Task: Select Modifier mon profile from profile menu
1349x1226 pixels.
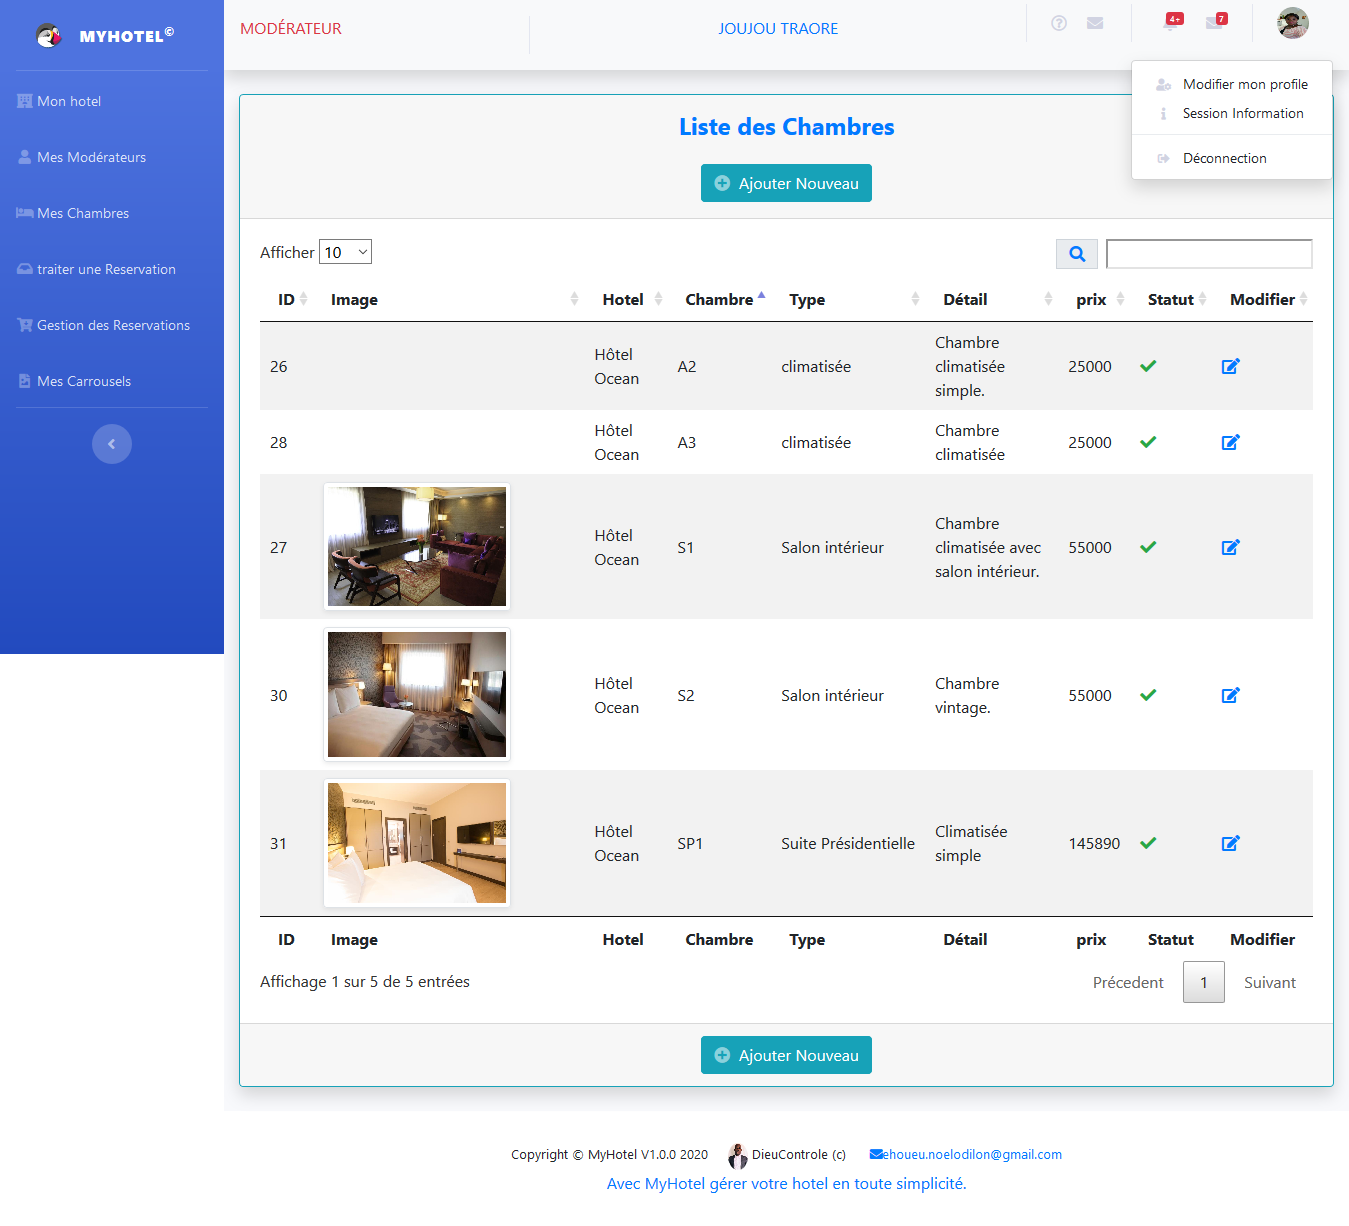Action: pos(1245,84)
